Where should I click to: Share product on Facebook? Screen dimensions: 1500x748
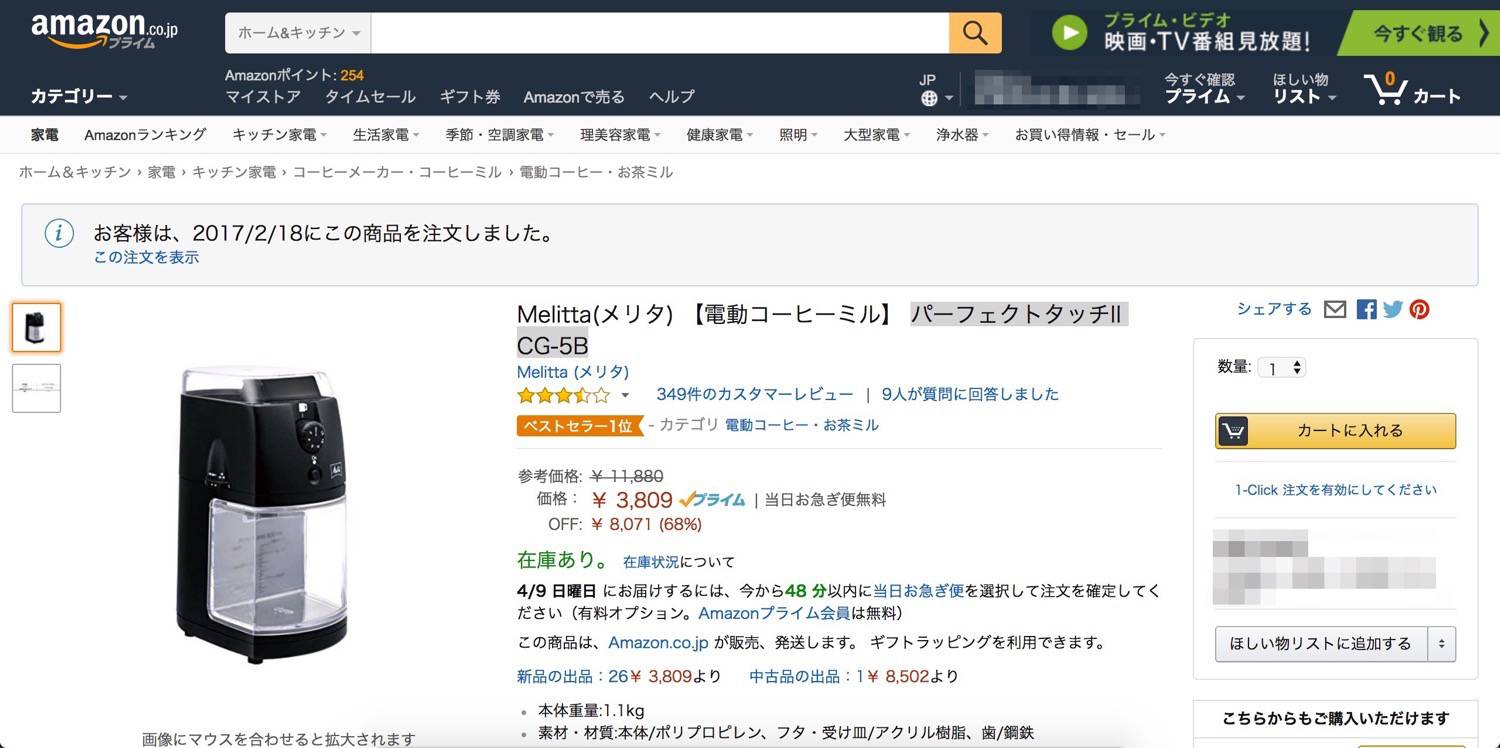pos(1366,310)
